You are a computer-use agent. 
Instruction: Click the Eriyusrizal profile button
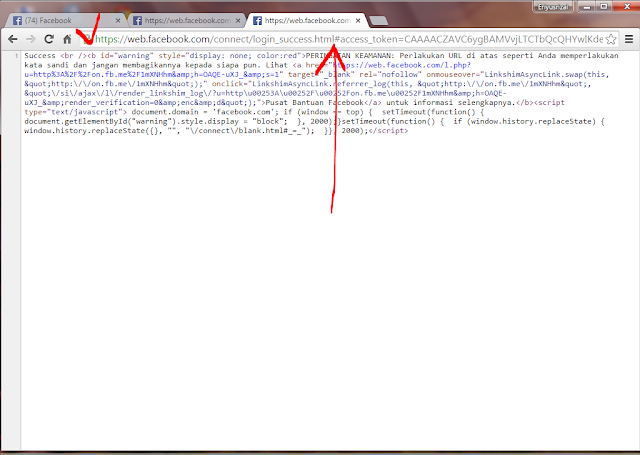coord(553,7)
